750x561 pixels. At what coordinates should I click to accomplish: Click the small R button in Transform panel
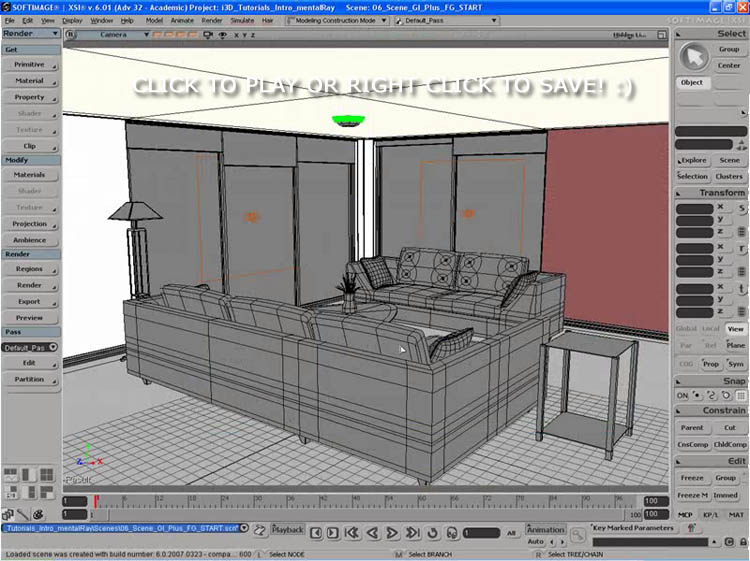point(741,249)
